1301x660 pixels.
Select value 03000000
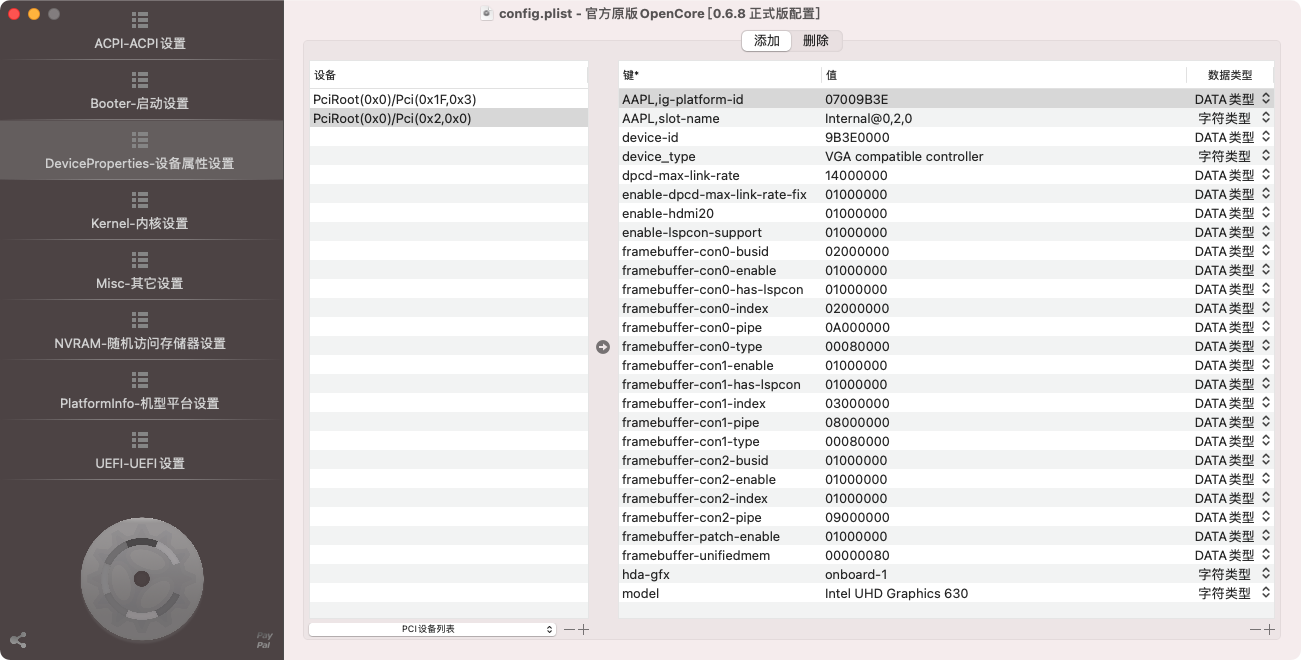click(x=857, y=403)
